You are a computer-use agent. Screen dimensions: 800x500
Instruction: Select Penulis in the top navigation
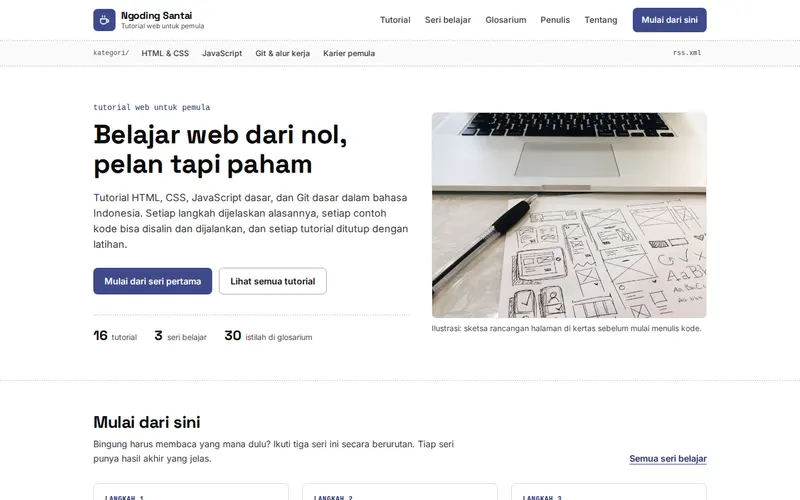(555, 20)
